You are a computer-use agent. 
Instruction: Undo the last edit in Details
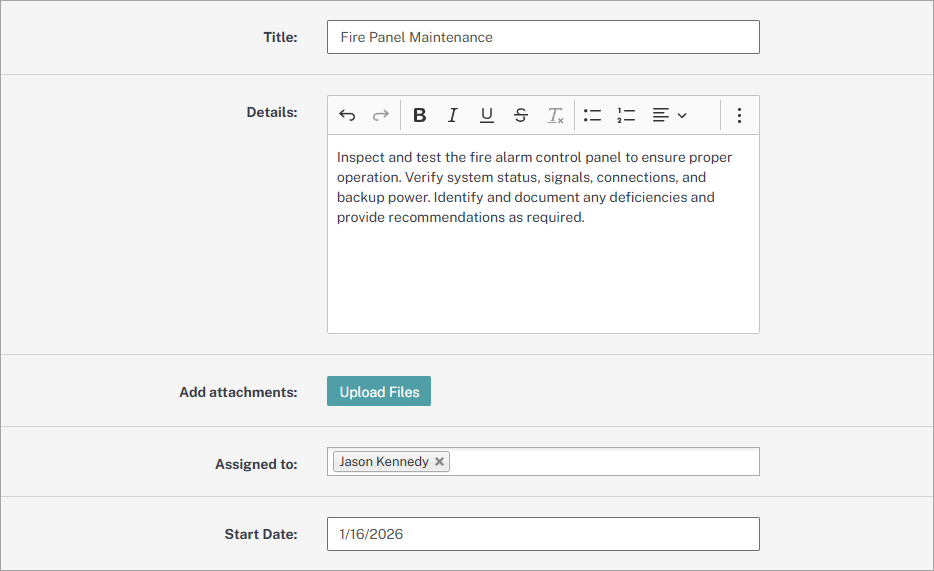pos(347,115)
